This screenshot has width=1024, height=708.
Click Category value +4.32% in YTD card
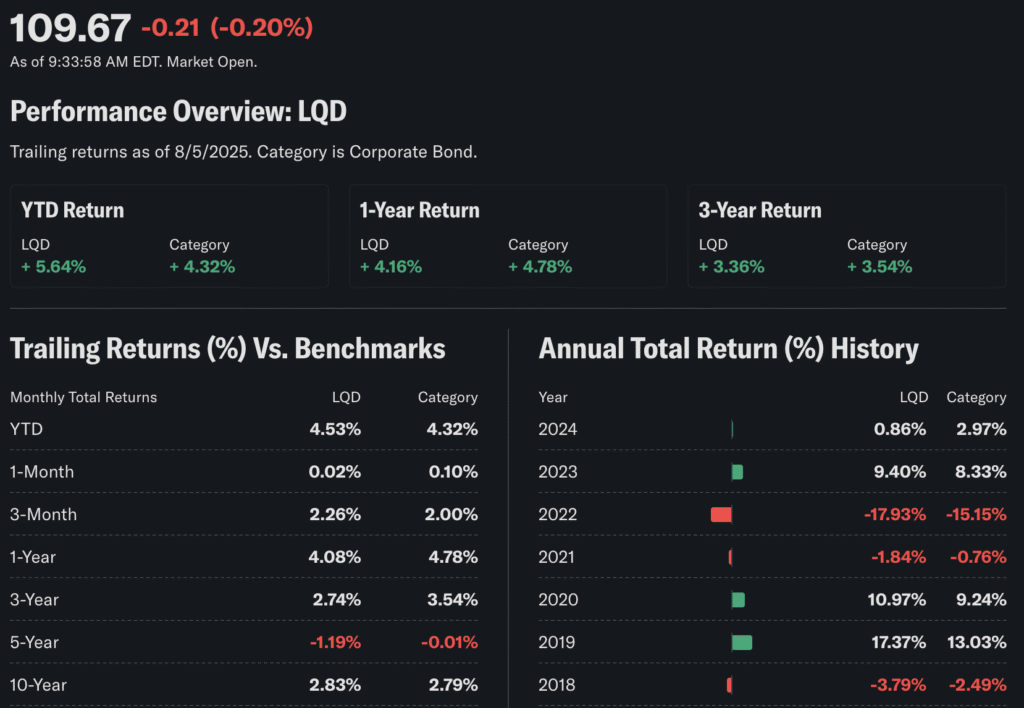tap(202, 266)
